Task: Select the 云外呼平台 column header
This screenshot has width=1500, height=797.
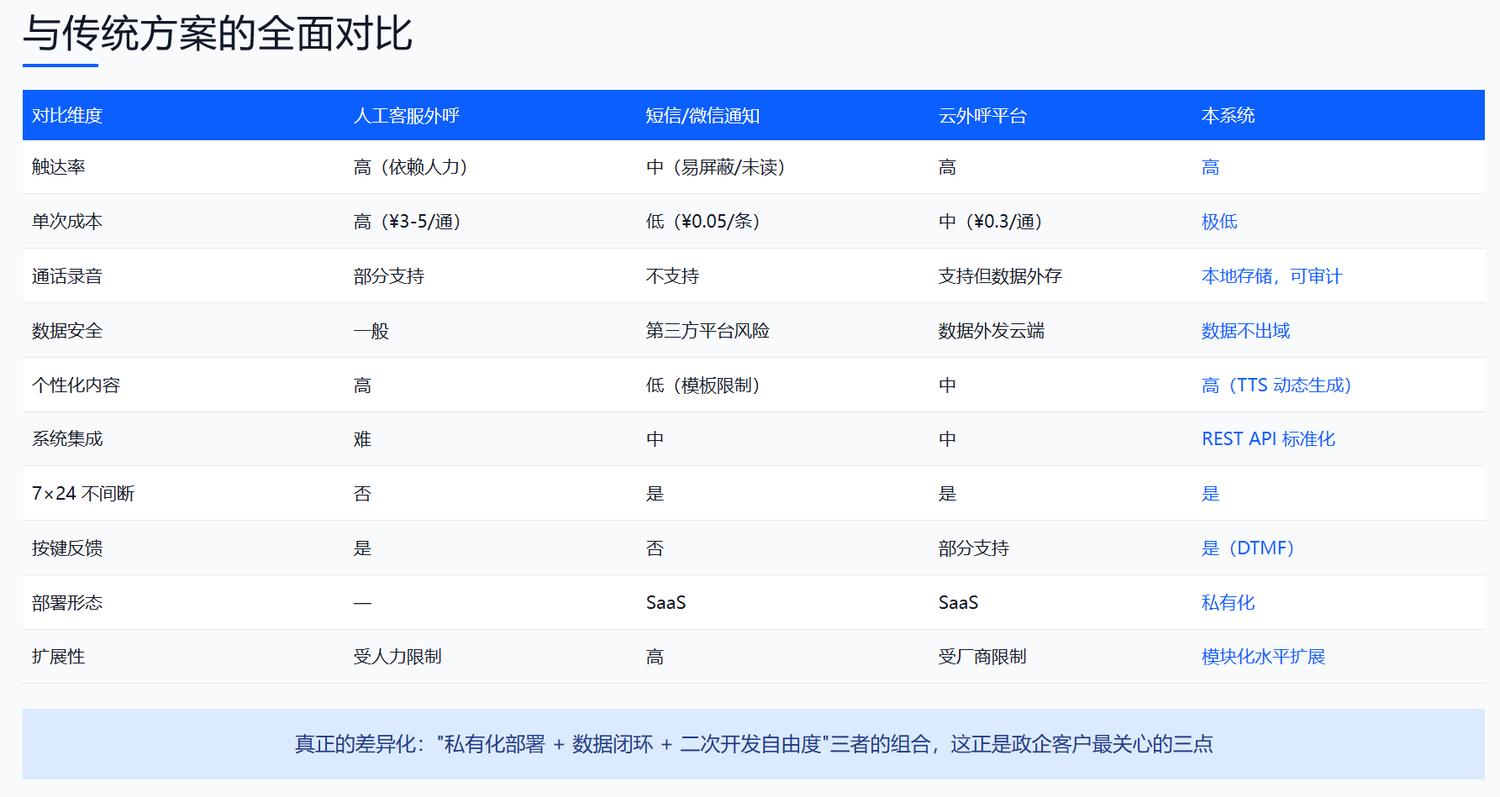Action: (x=982, y=115)
